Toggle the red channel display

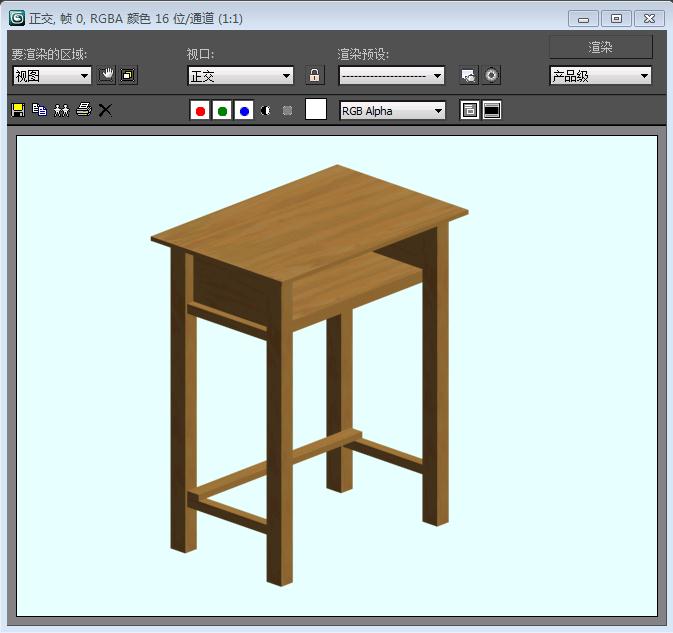click(x=200, y=111)
